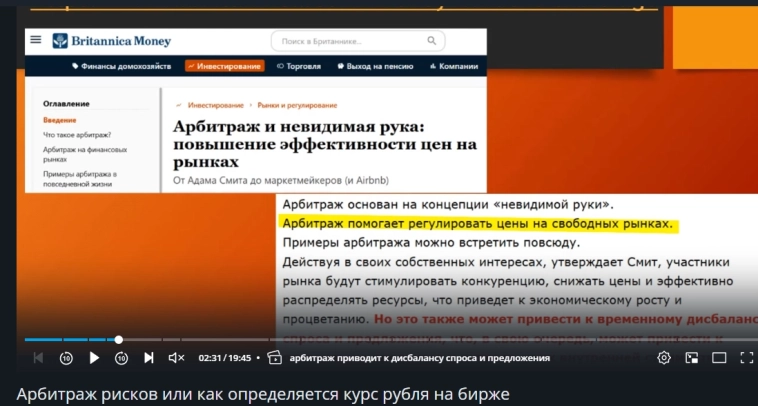The height and width of the screenshot is (406, 758).
Task: Select Примеры арбитража в повседневной жизни link
Action: [x=80, y=179]
